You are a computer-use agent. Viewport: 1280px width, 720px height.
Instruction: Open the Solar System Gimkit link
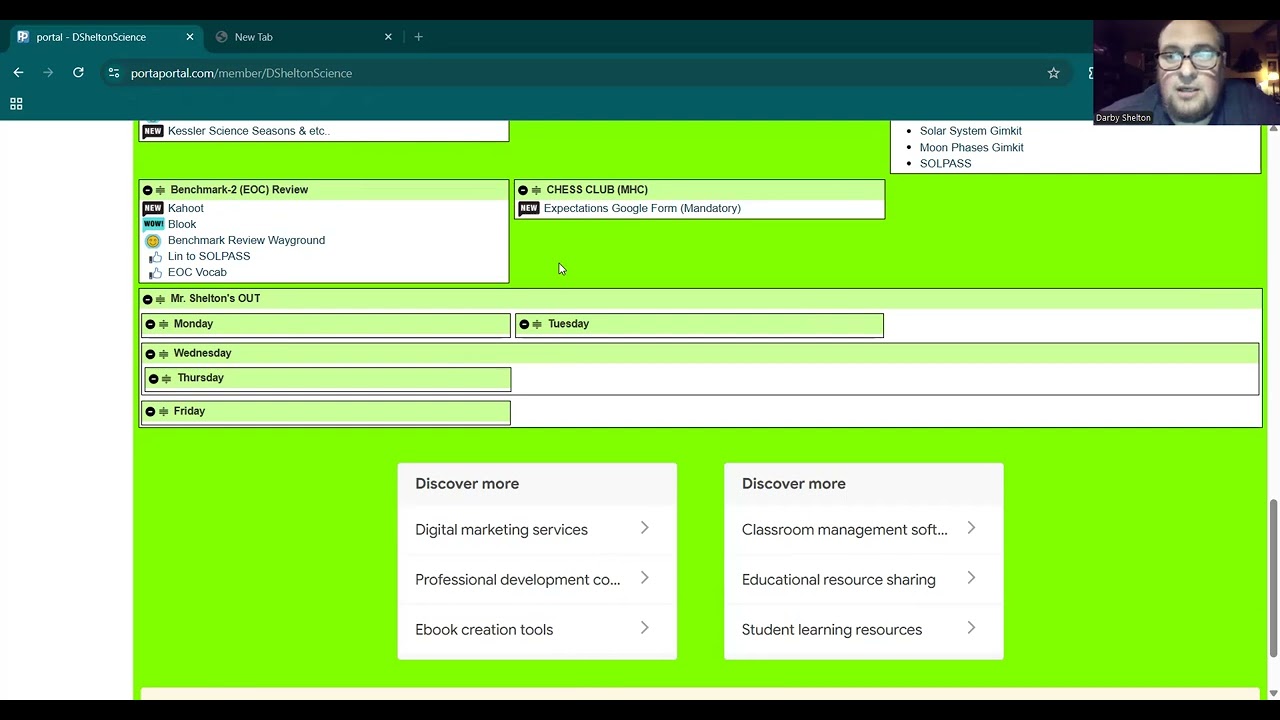coord(971,131)
